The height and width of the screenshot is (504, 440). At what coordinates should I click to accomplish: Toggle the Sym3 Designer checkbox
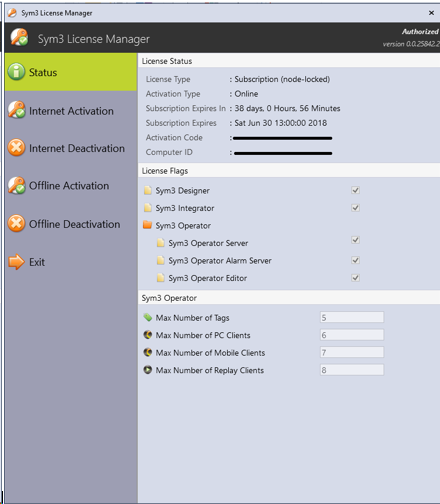click(x=355, y=190)
